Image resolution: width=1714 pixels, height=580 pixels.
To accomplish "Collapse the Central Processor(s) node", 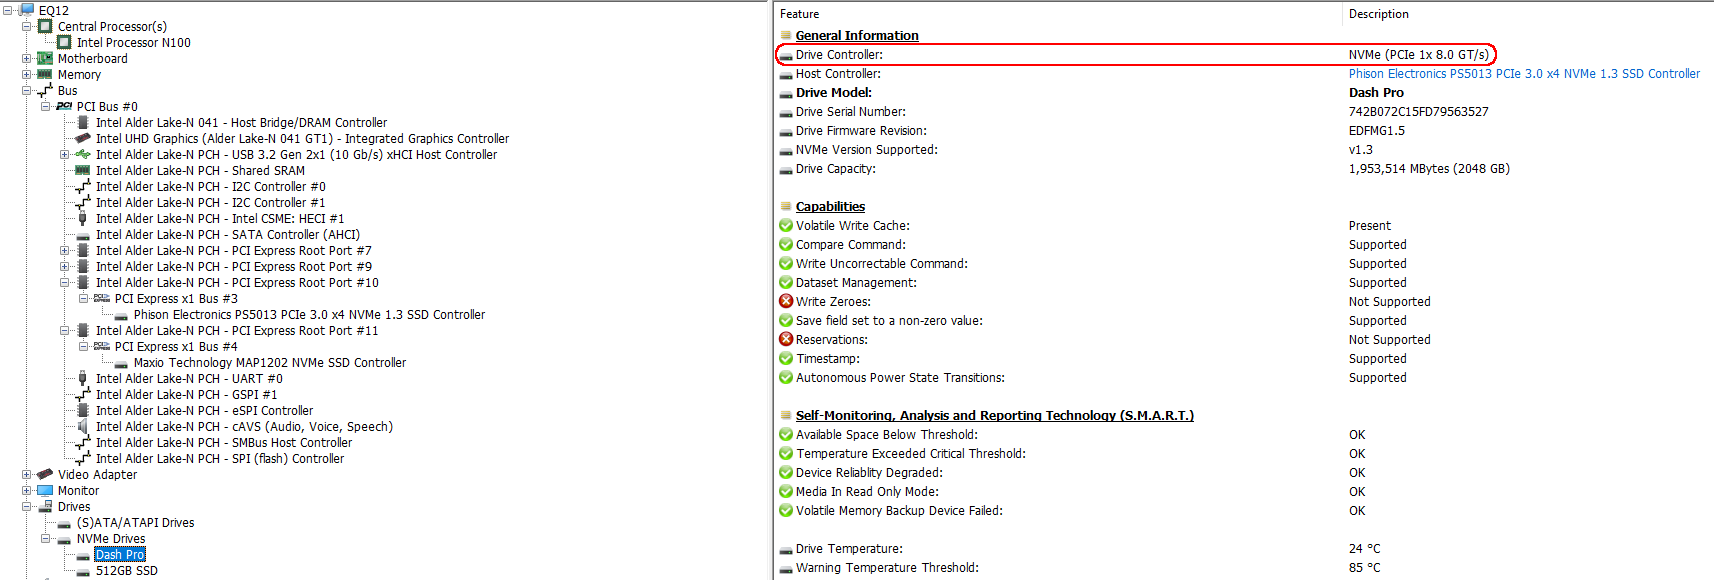I will pyautogui.click(x=27, y=26).
